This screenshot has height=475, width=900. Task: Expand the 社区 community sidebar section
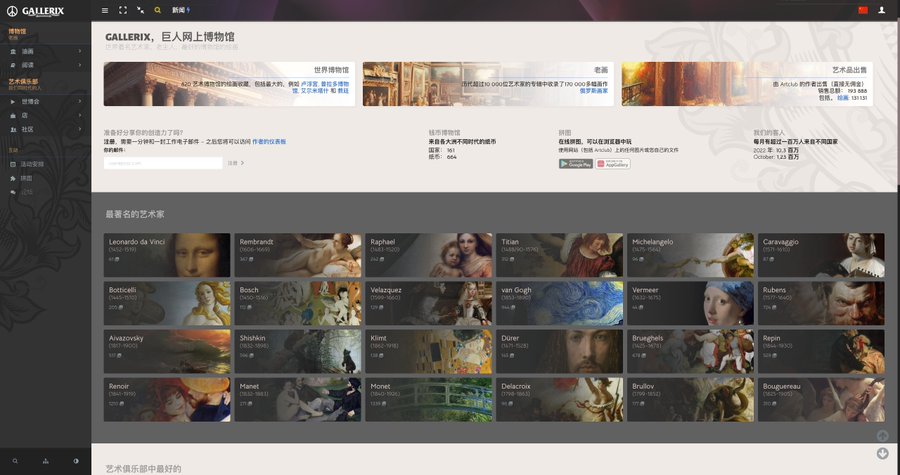[x=45, y=130]
